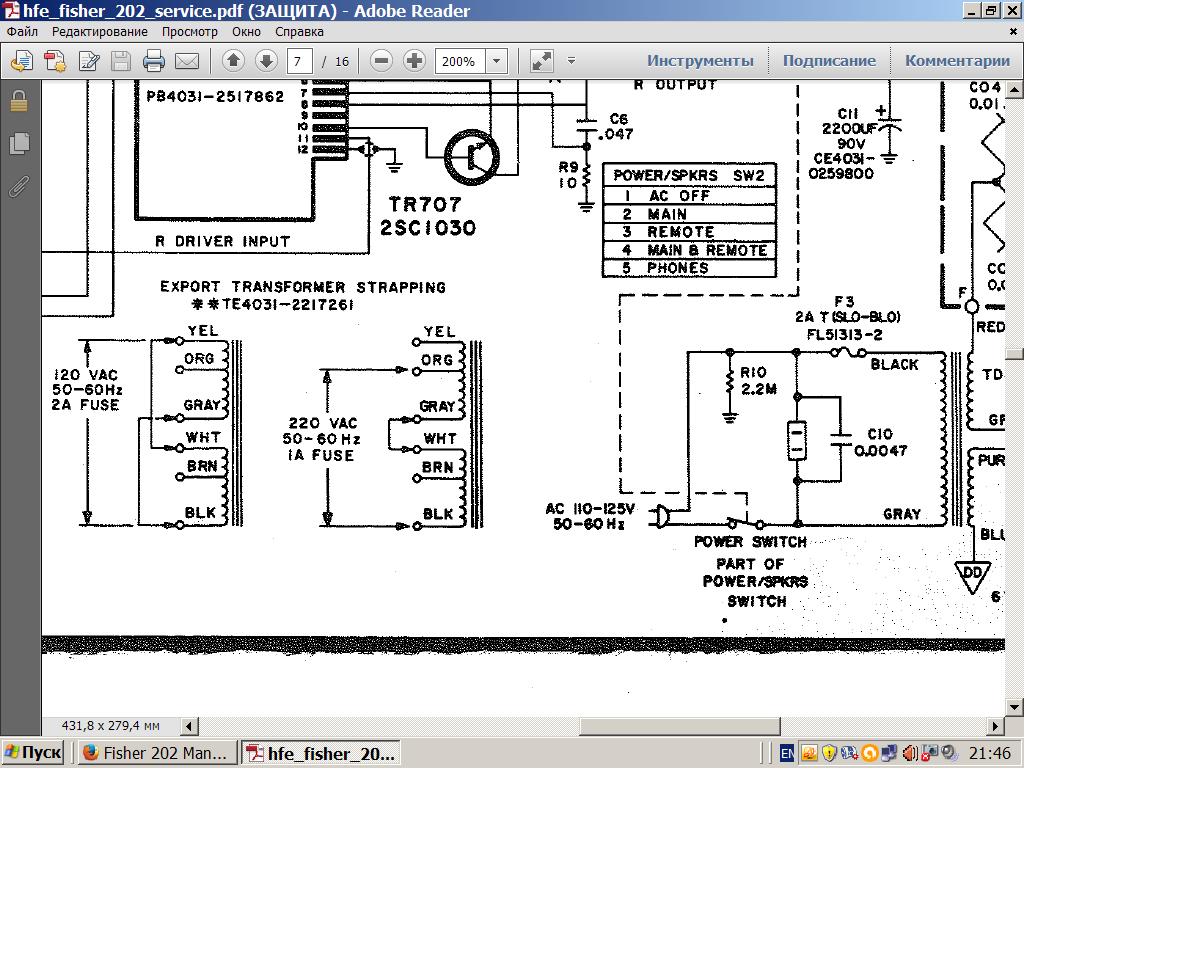Open the security settings padlock panel
Image resolution: width=1182 pixels, height=961 pixels.
[19, 101]
